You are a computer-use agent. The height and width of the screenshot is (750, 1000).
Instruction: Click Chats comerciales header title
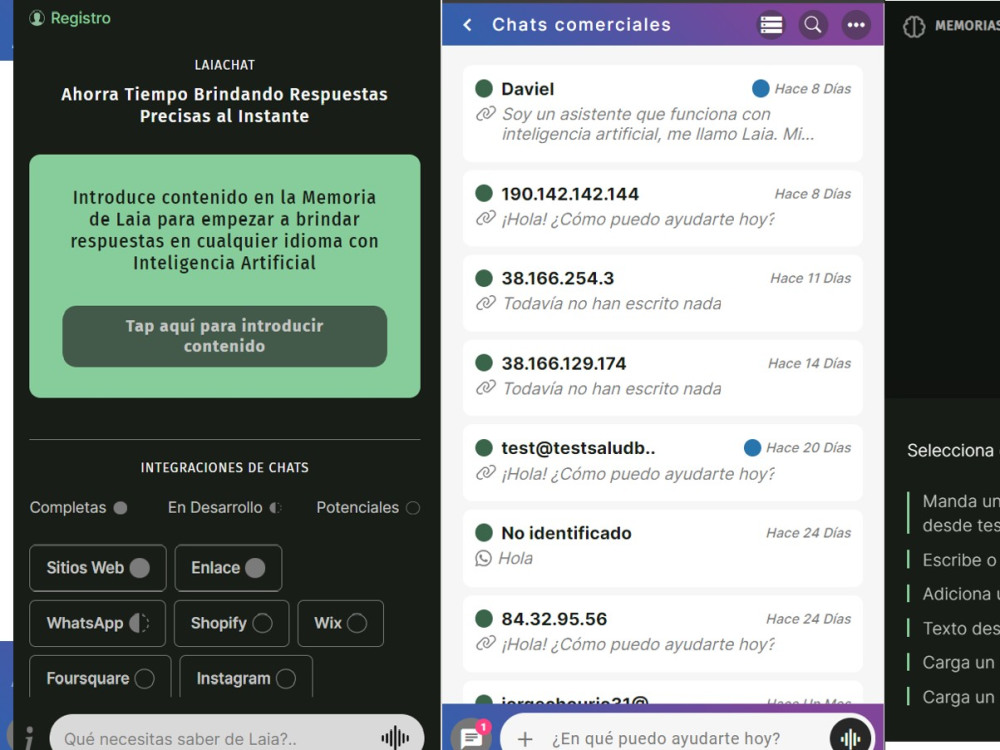[x=581, y=24]
